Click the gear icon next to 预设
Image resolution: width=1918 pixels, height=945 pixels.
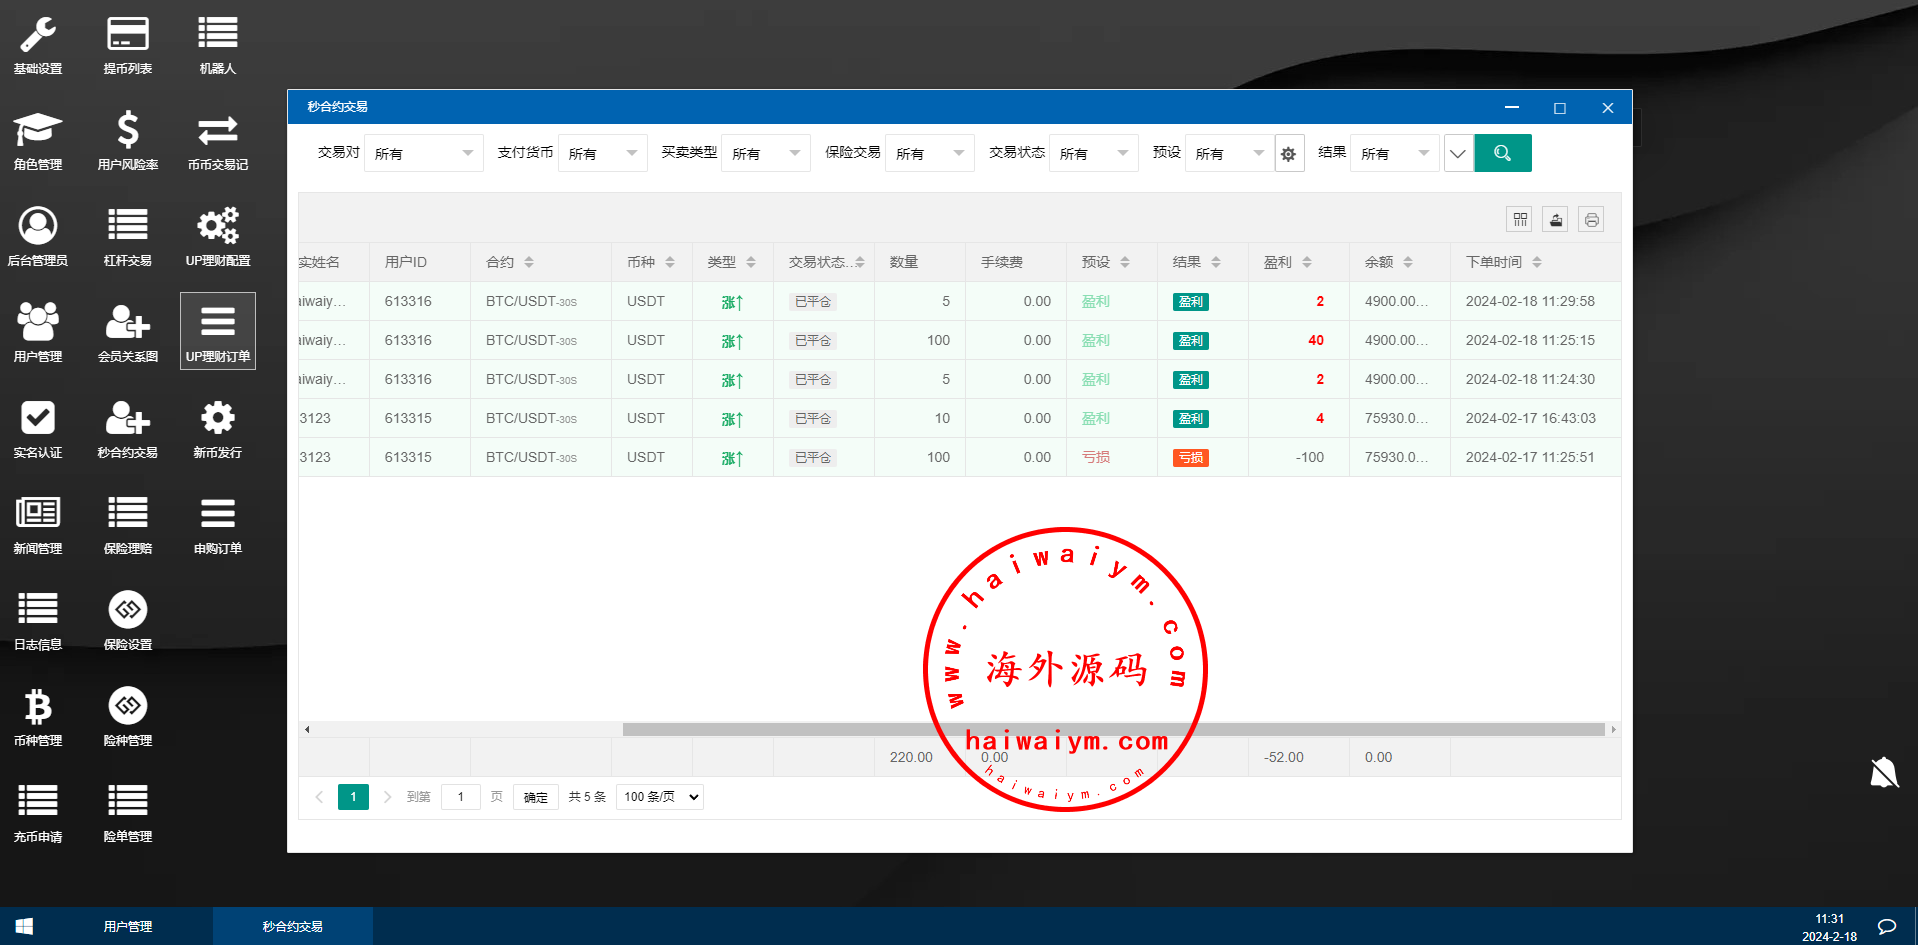[1288, 154]
